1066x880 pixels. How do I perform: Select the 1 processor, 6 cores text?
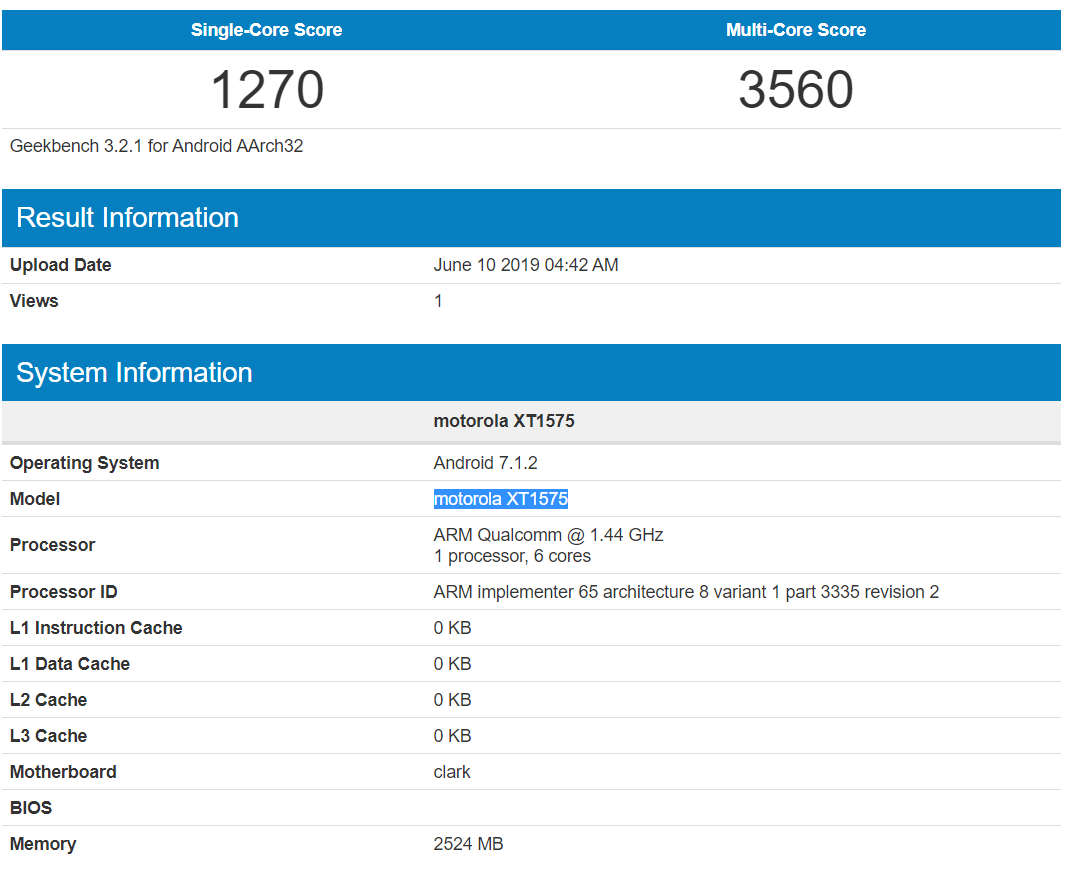coord(512,556)
